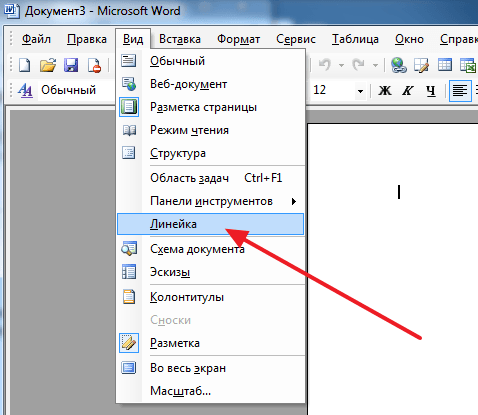Click the Styles and Formatting AA icon
This screenshot has width=478, height=415.
[x=25, y=90]
